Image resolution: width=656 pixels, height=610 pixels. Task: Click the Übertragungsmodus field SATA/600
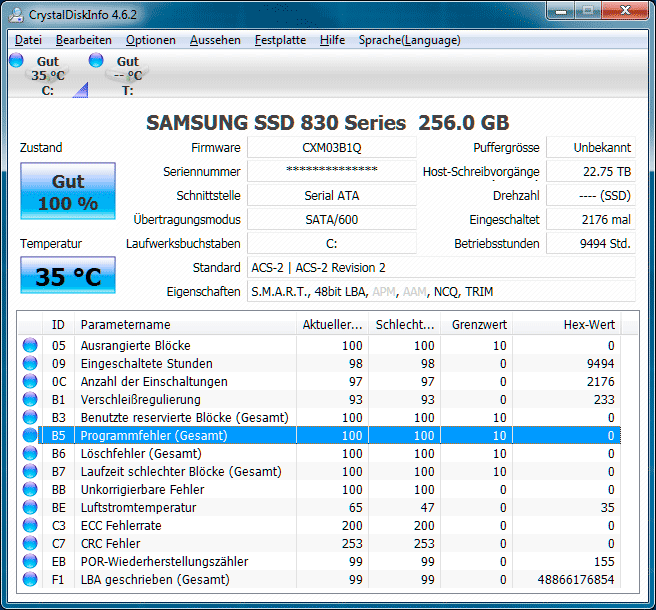[332, 220]
